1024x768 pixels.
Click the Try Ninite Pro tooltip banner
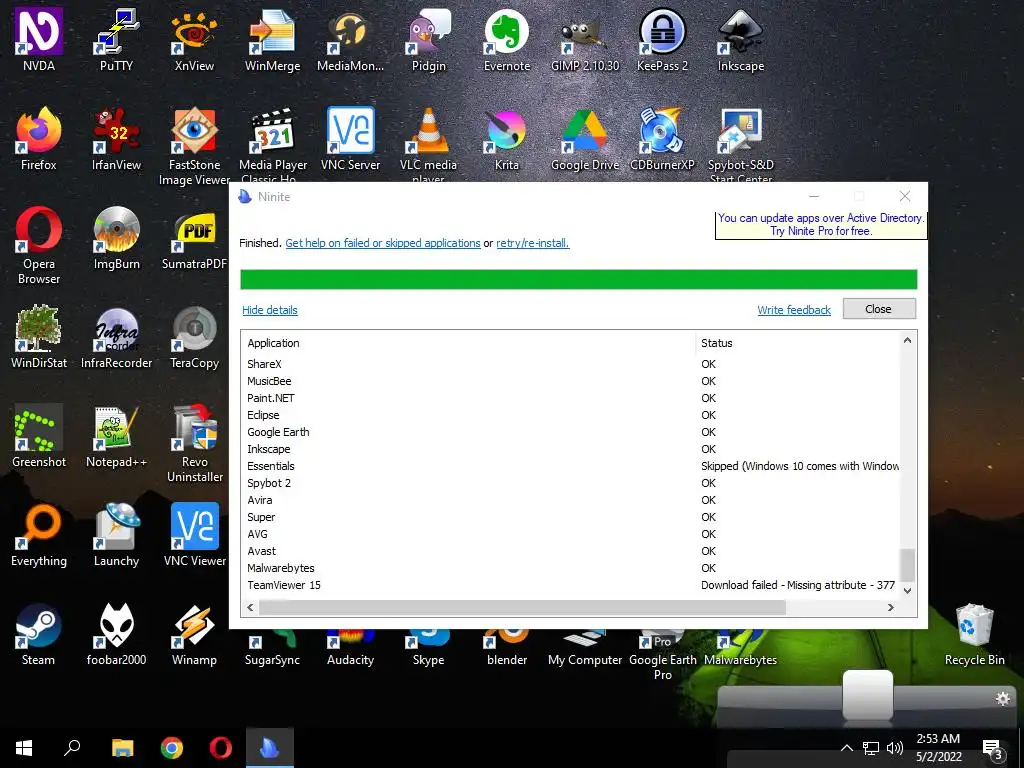pyautogui.click(x=821, y=225)
